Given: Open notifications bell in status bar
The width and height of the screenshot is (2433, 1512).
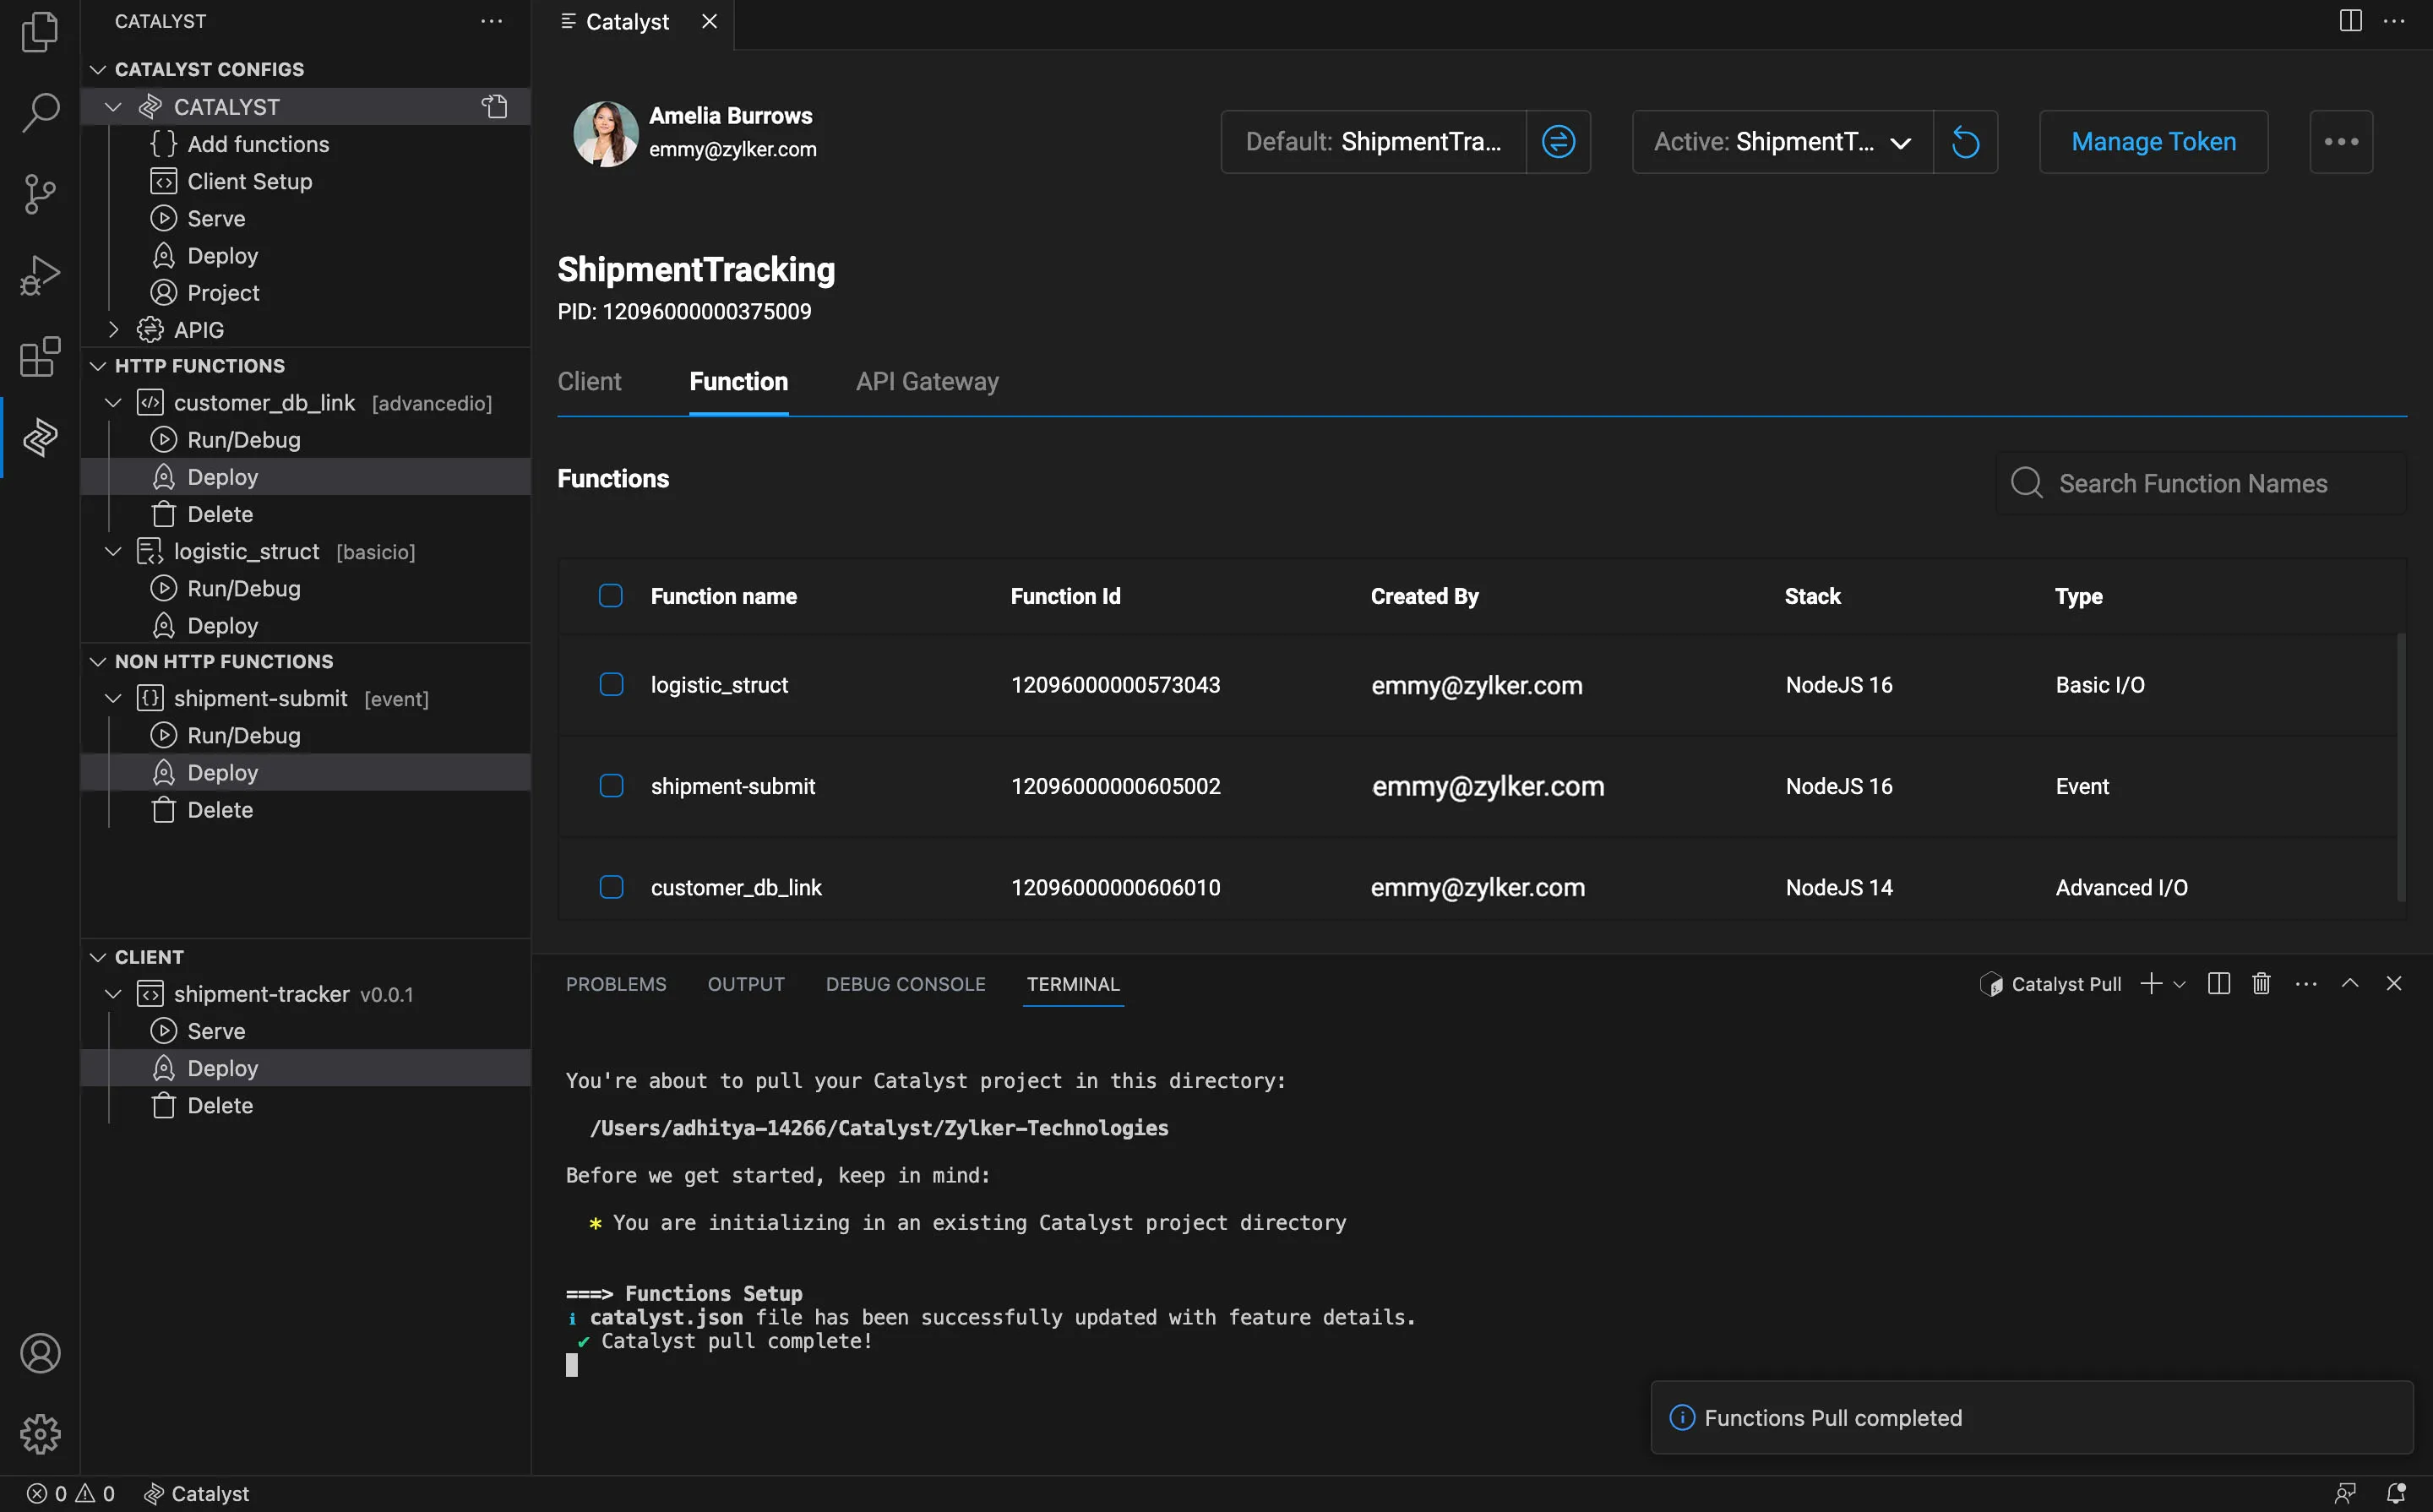Looking at the screenshot, I should coord(2396,1493).
